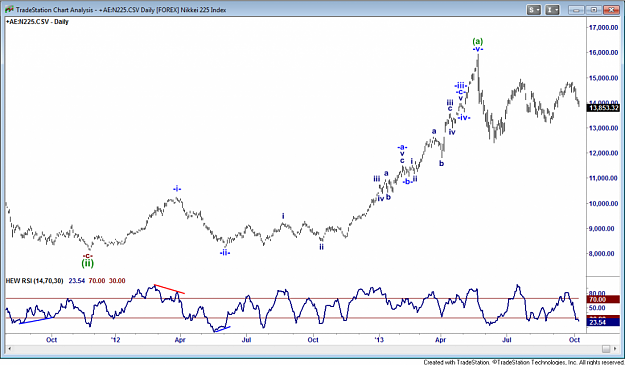Select the blue '-a-' wave label
The height and width of the screenshot is (365, 625).
tap(402, 147)
